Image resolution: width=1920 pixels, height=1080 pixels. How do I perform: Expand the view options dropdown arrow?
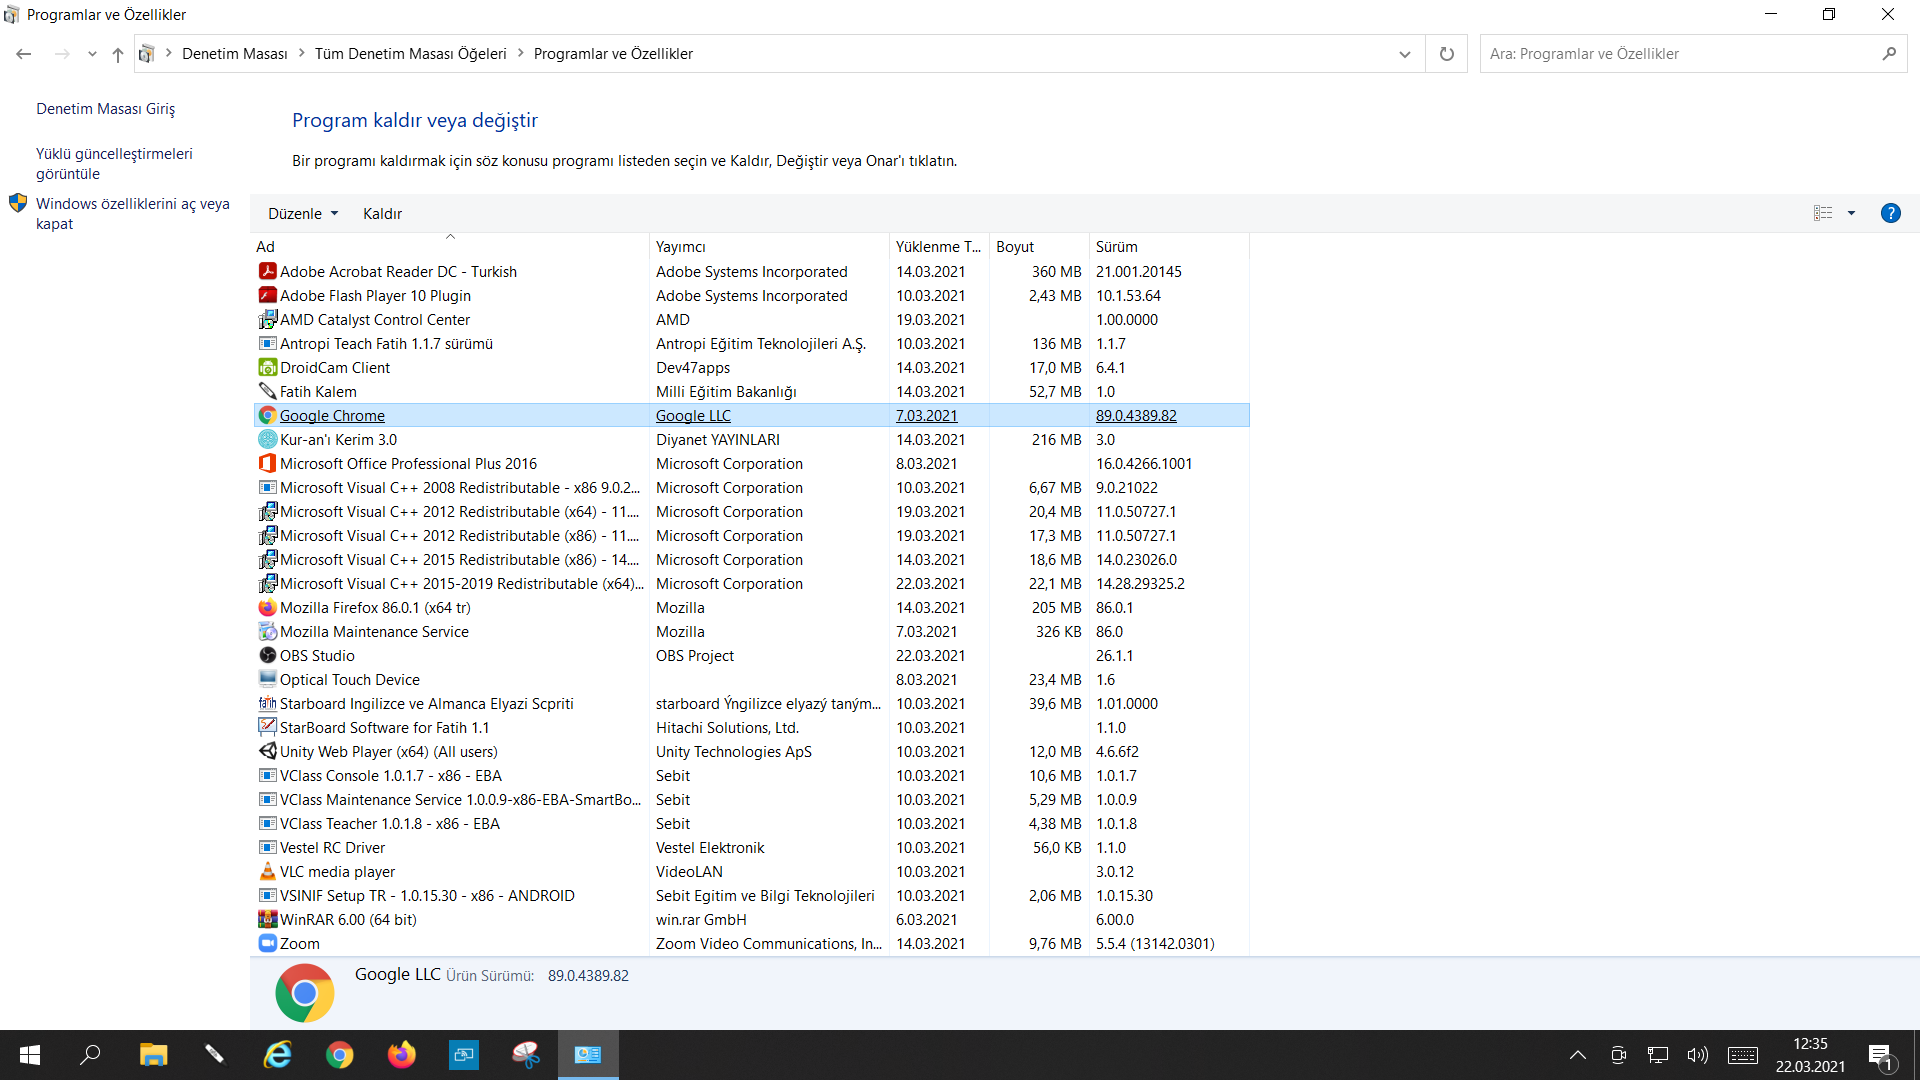pyautogui.click(x=1851, y=213)
